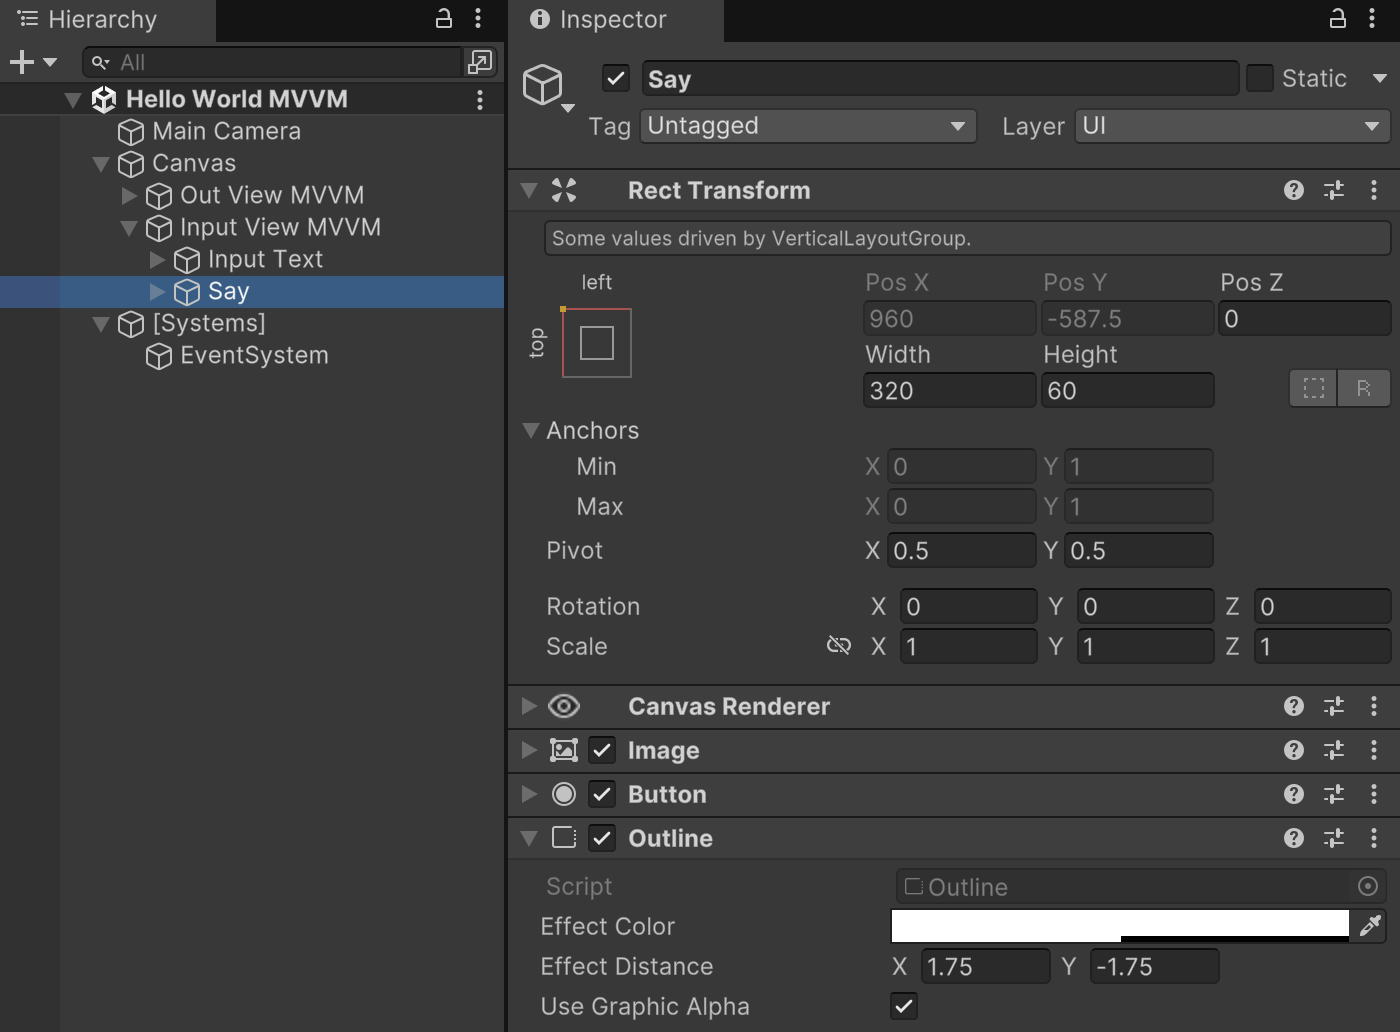
Task: Click the Rect Transform help icon
Action: (1294, 190)
